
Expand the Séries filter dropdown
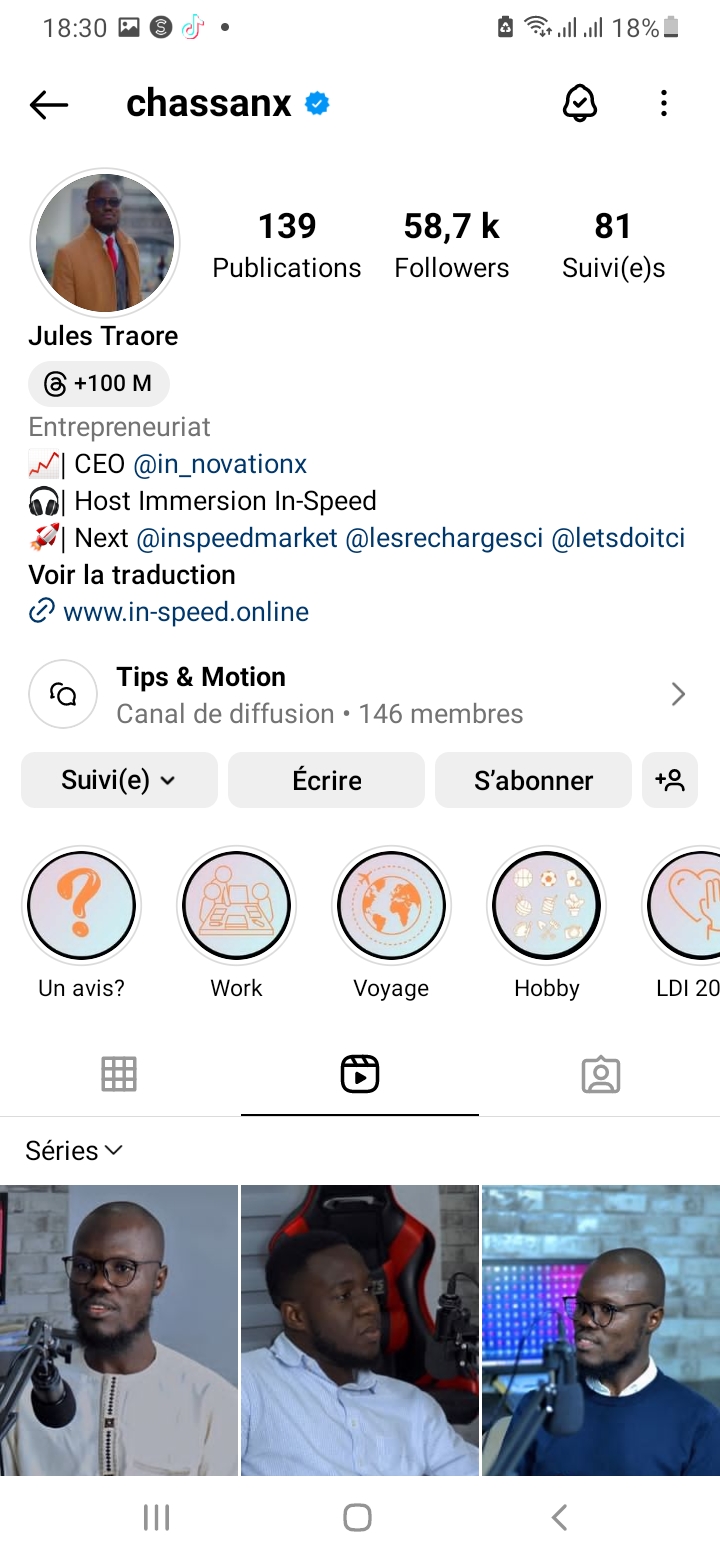[x=74, y=1151]
